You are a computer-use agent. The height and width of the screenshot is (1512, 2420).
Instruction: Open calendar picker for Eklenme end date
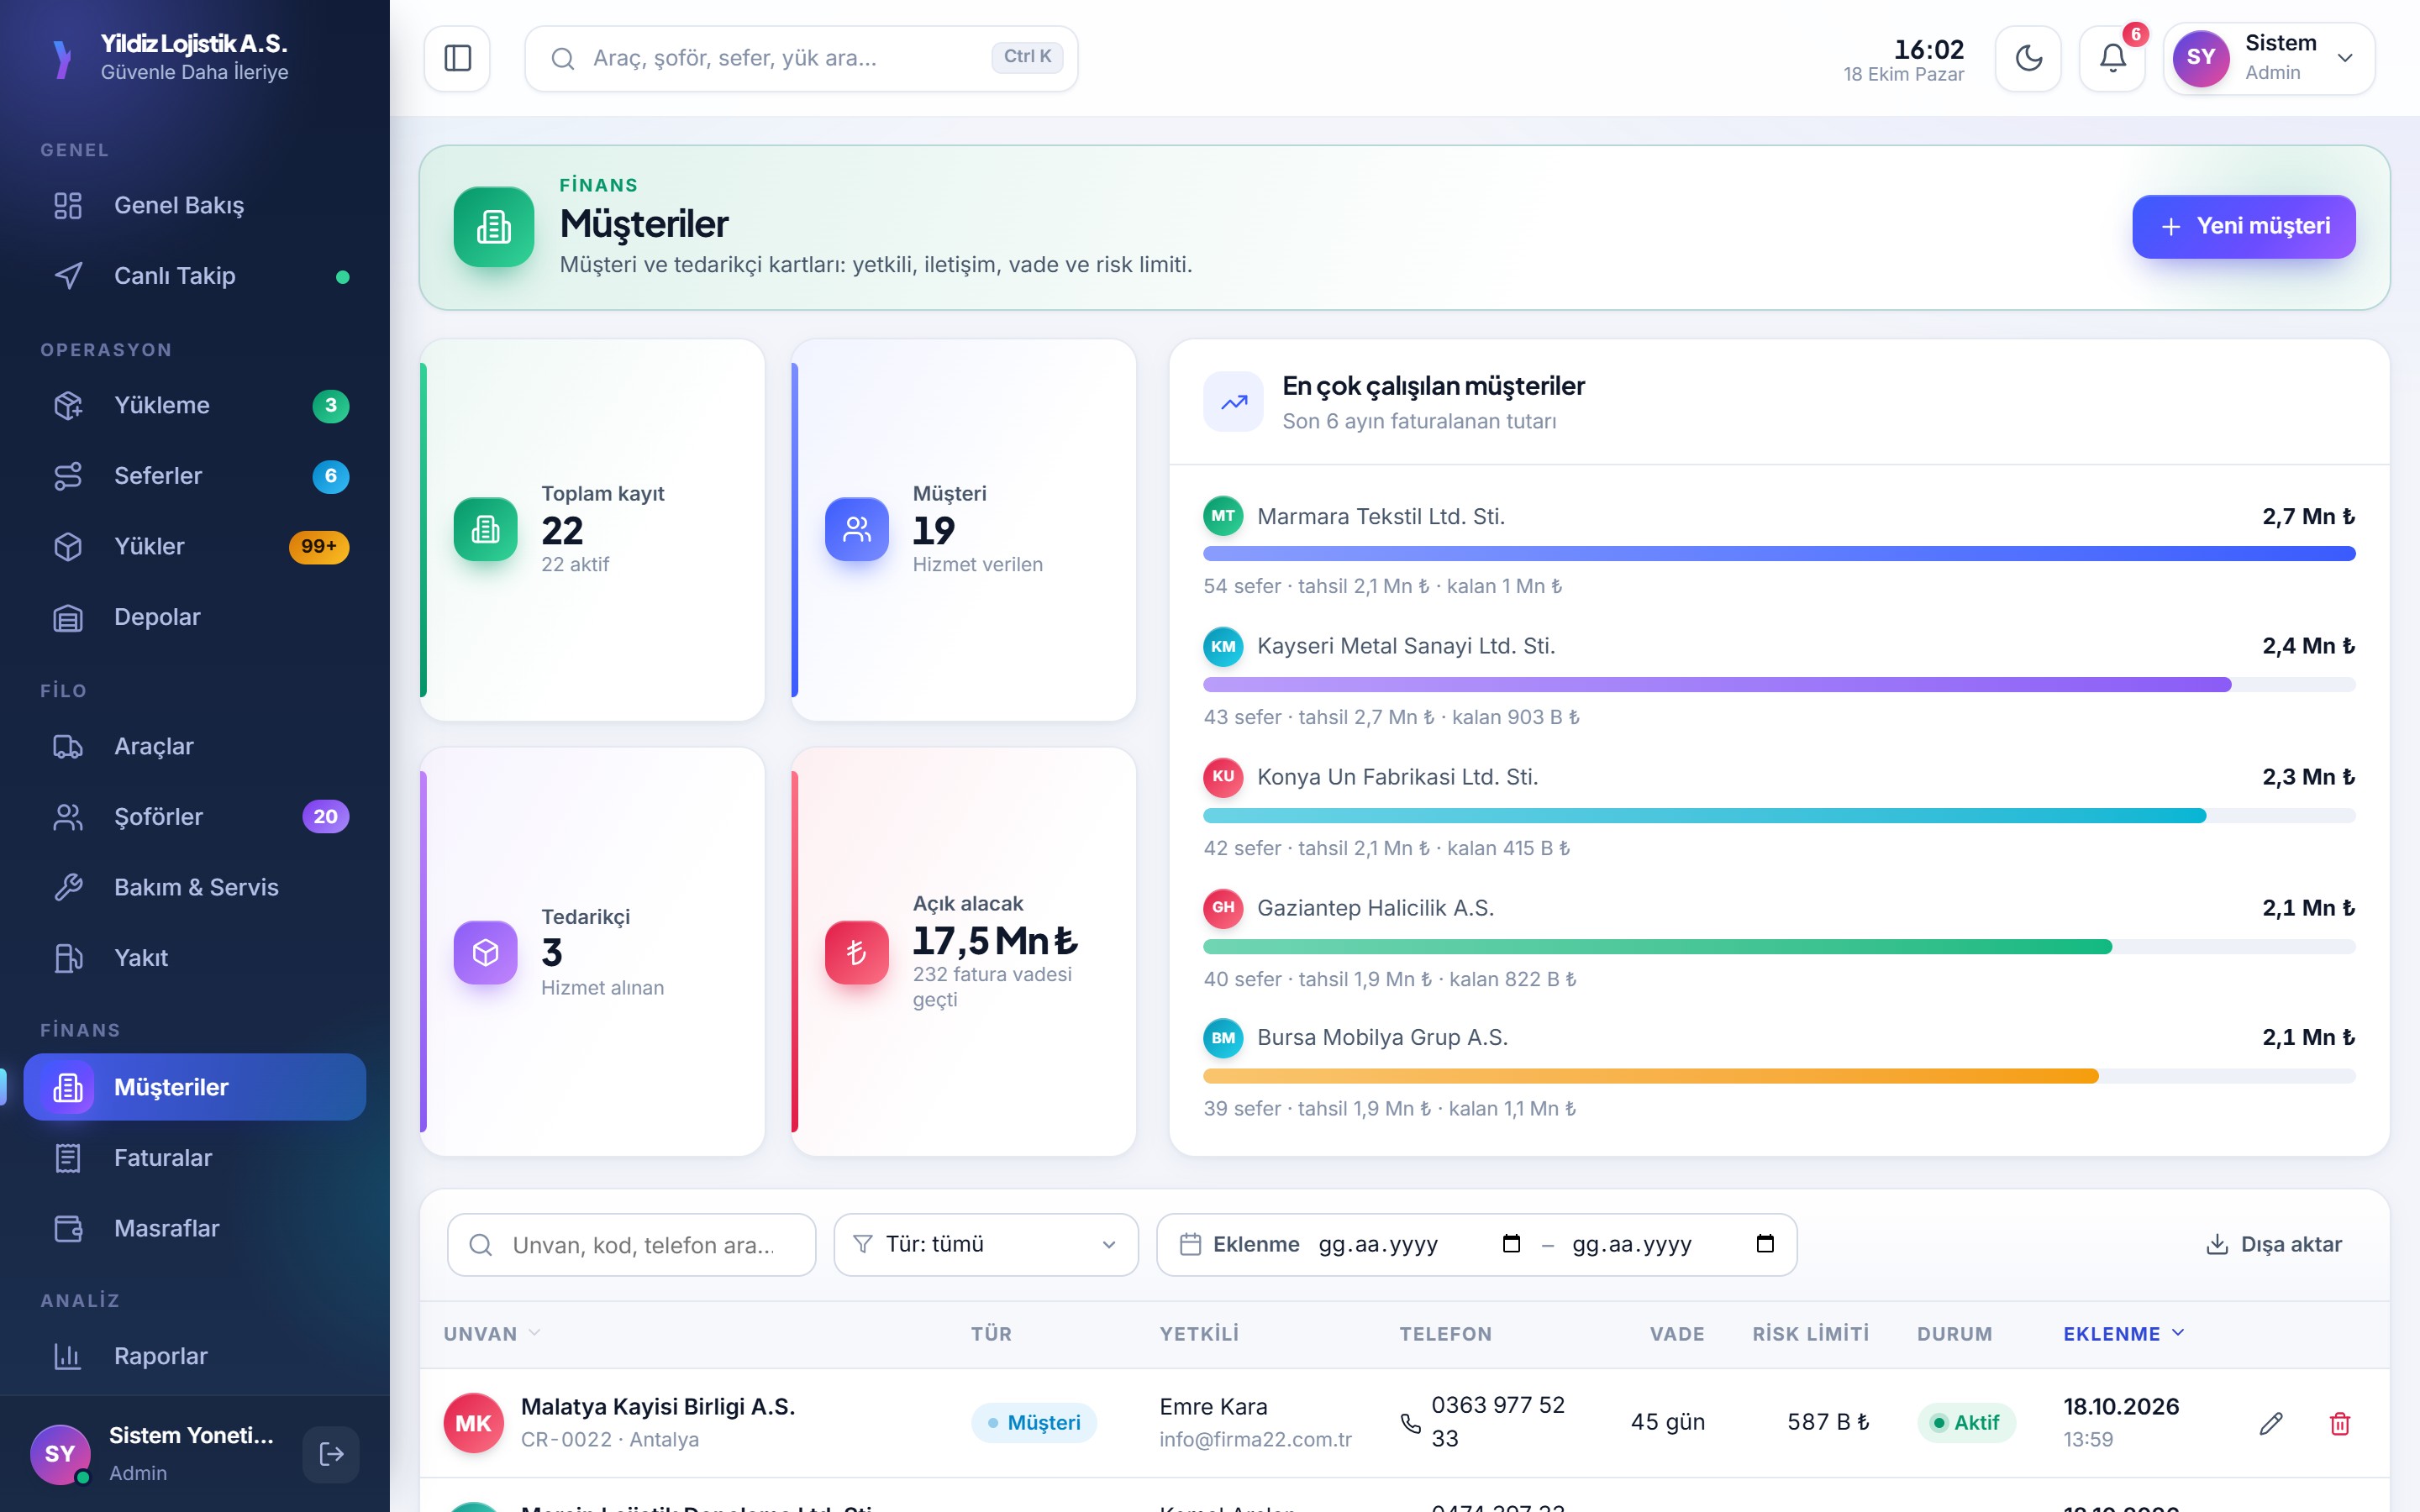pos(1765,1244)
